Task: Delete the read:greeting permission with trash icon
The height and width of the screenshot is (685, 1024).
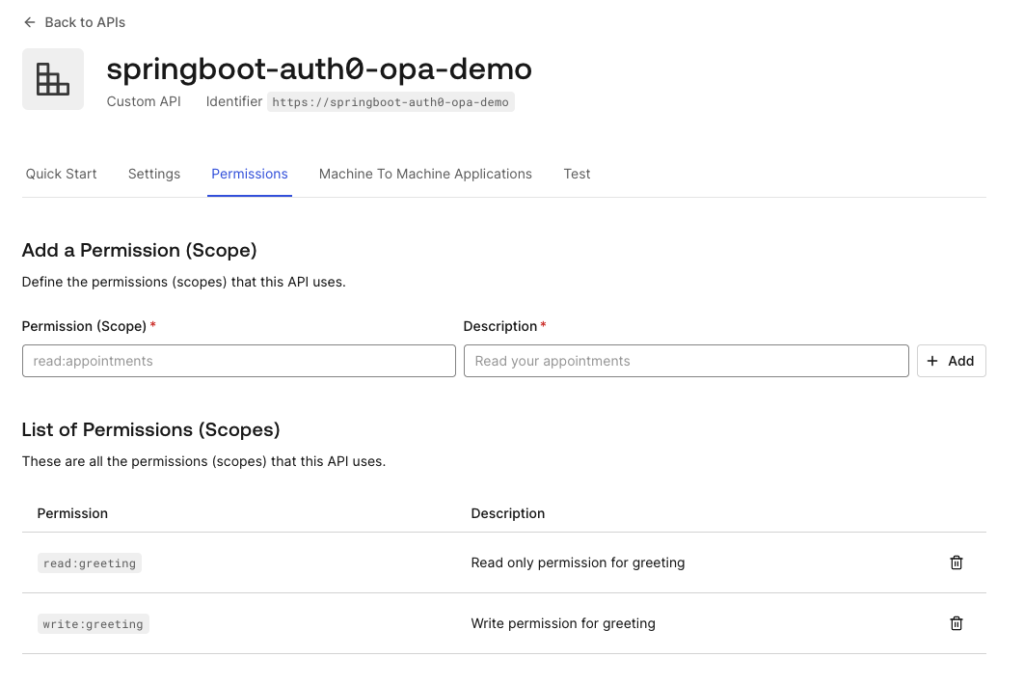Action: click(x=956, y=563)
